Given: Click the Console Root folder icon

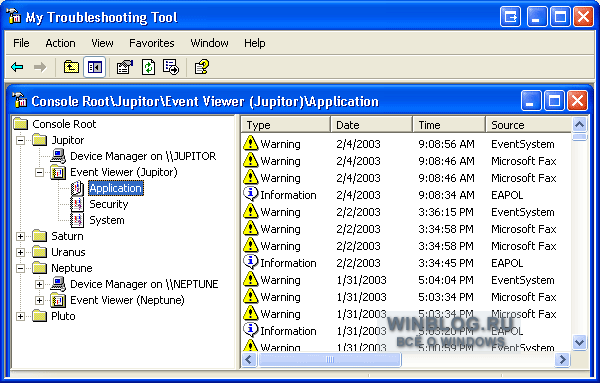Looking at the screenshot, I should coord(21,124).
